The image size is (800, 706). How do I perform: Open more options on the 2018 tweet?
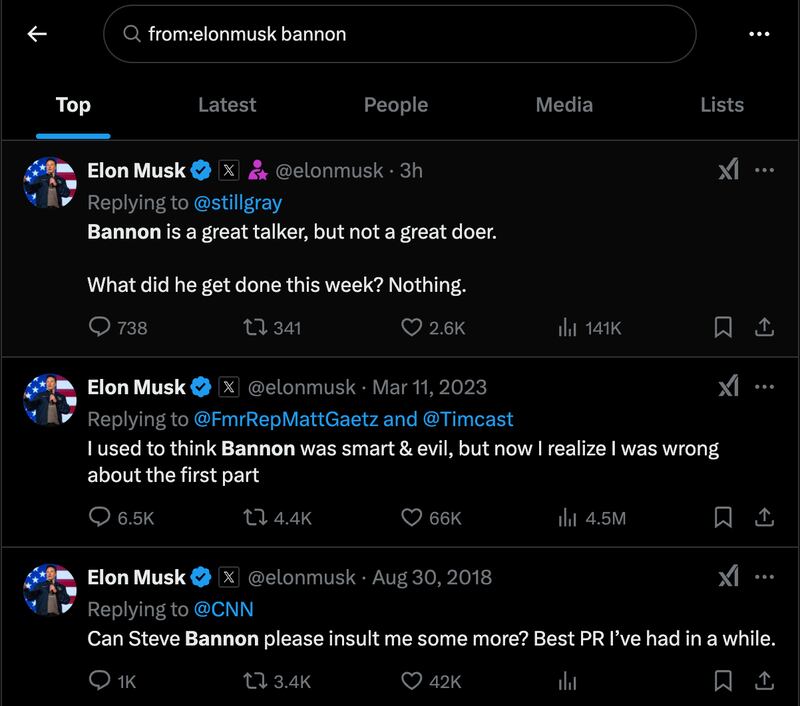pos(764,578)
